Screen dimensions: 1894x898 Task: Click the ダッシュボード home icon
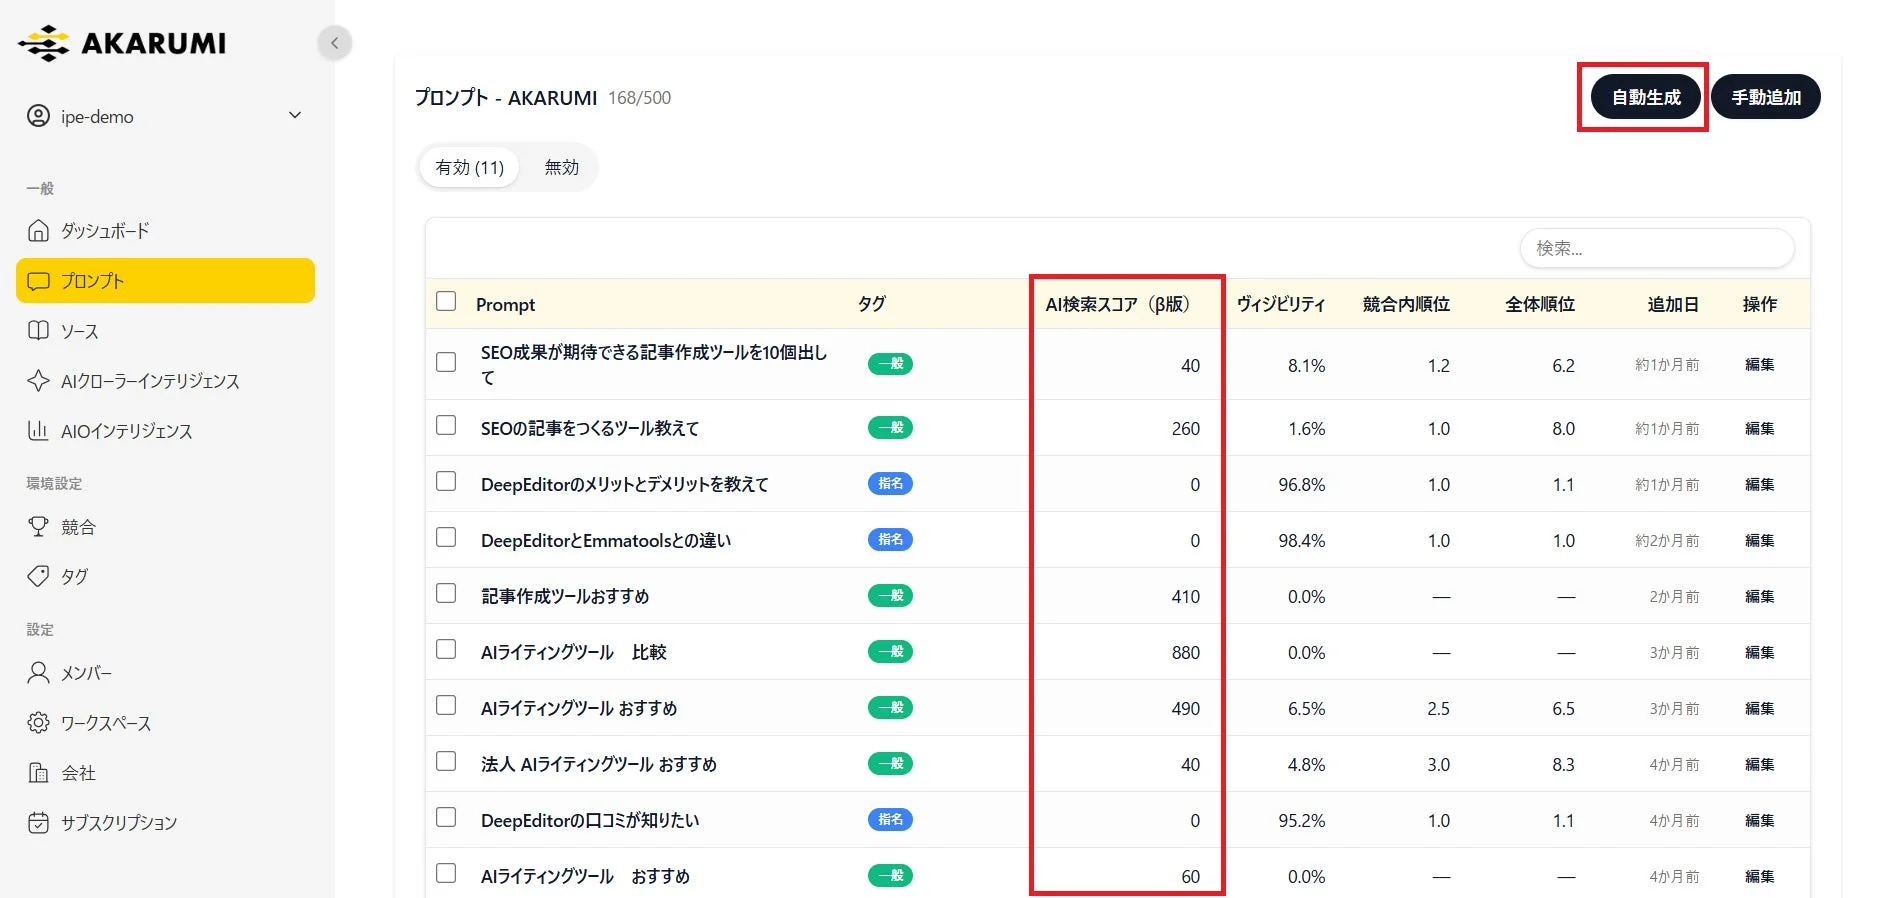click(x=38, y=231)
